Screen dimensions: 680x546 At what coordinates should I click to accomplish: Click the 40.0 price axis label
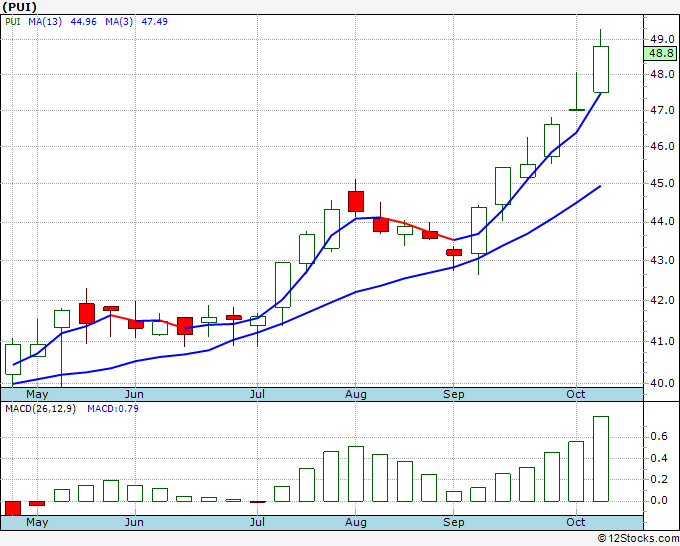coord(660,382)
